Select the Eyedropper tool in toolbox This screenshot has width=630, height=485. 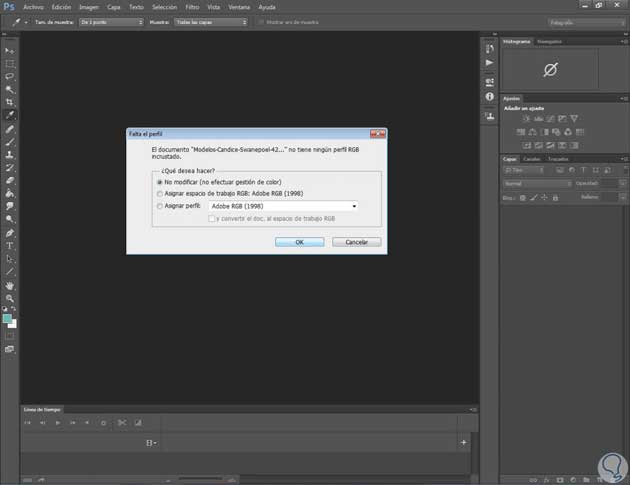10,115
